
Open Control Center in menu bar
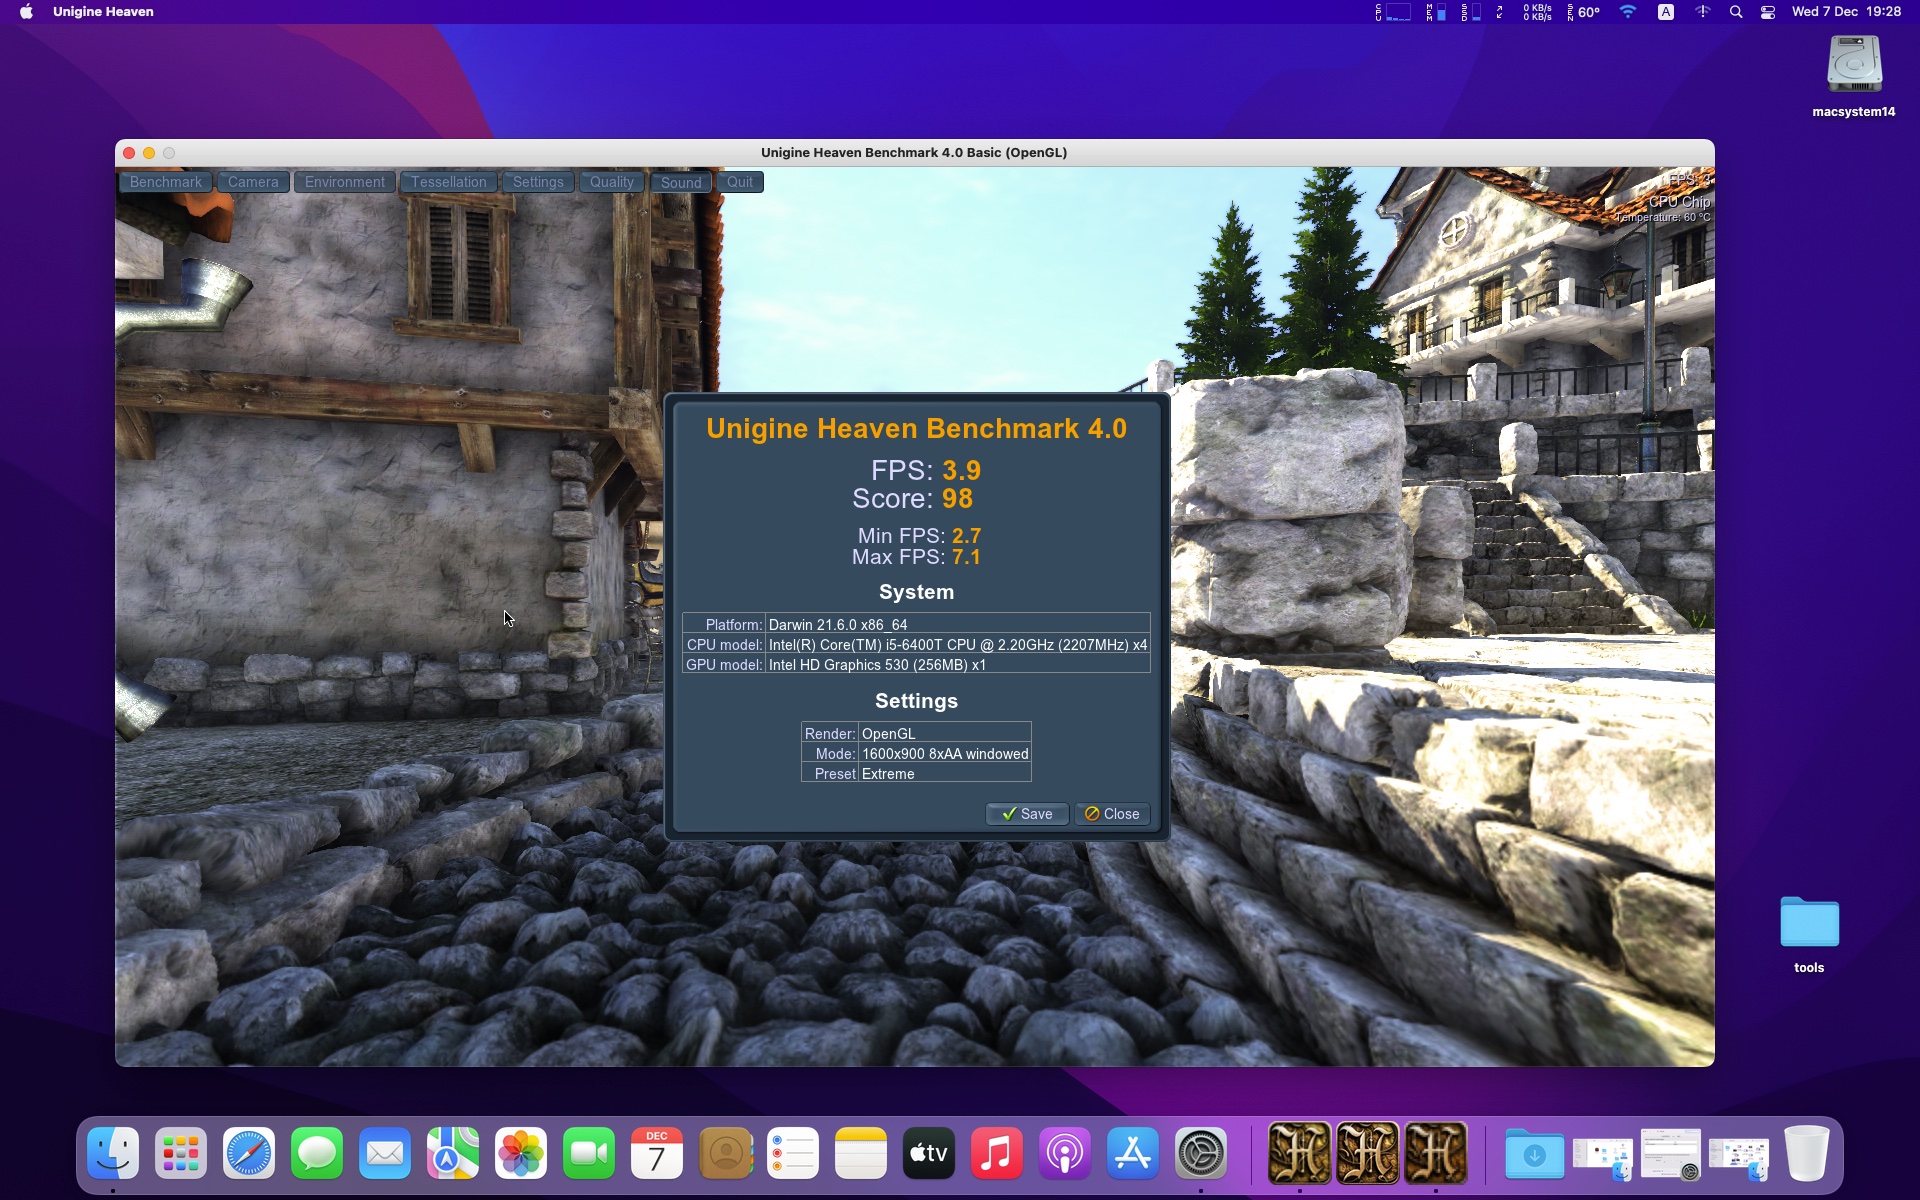click(1768, 12)
